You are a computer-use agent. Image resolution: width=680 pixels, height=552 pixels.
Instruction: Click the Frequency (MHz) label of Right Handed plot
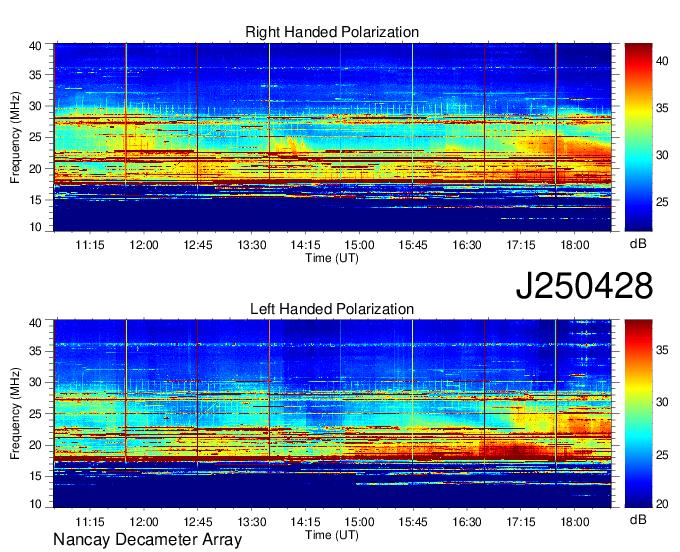click(15, 137)
